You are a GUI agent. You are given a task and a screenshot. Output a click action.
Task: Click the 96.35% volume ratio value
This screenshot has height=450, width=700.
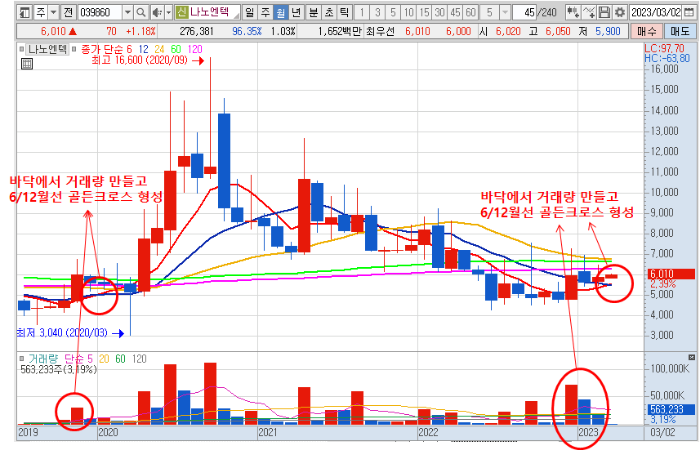pyautogui.click(x=246, y=32)
